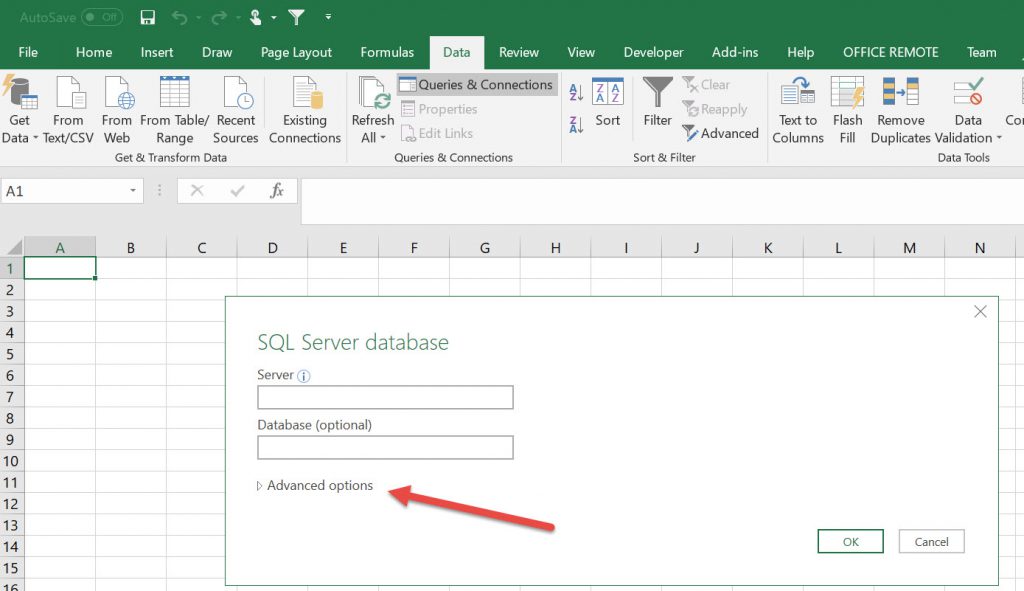
Task: Click the Filter funnel icon
Action: (x=657, y=93)
